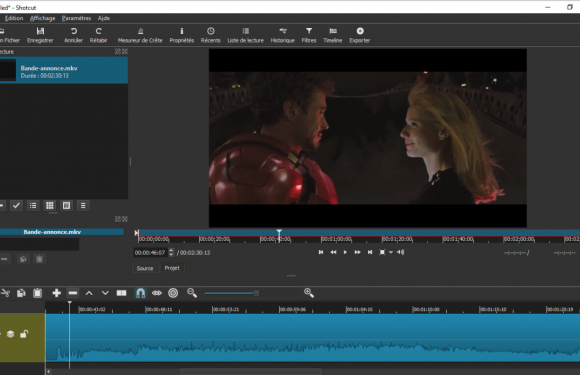
Task: Paste with the timeline clipboard icon
Action: coord(37,293)
